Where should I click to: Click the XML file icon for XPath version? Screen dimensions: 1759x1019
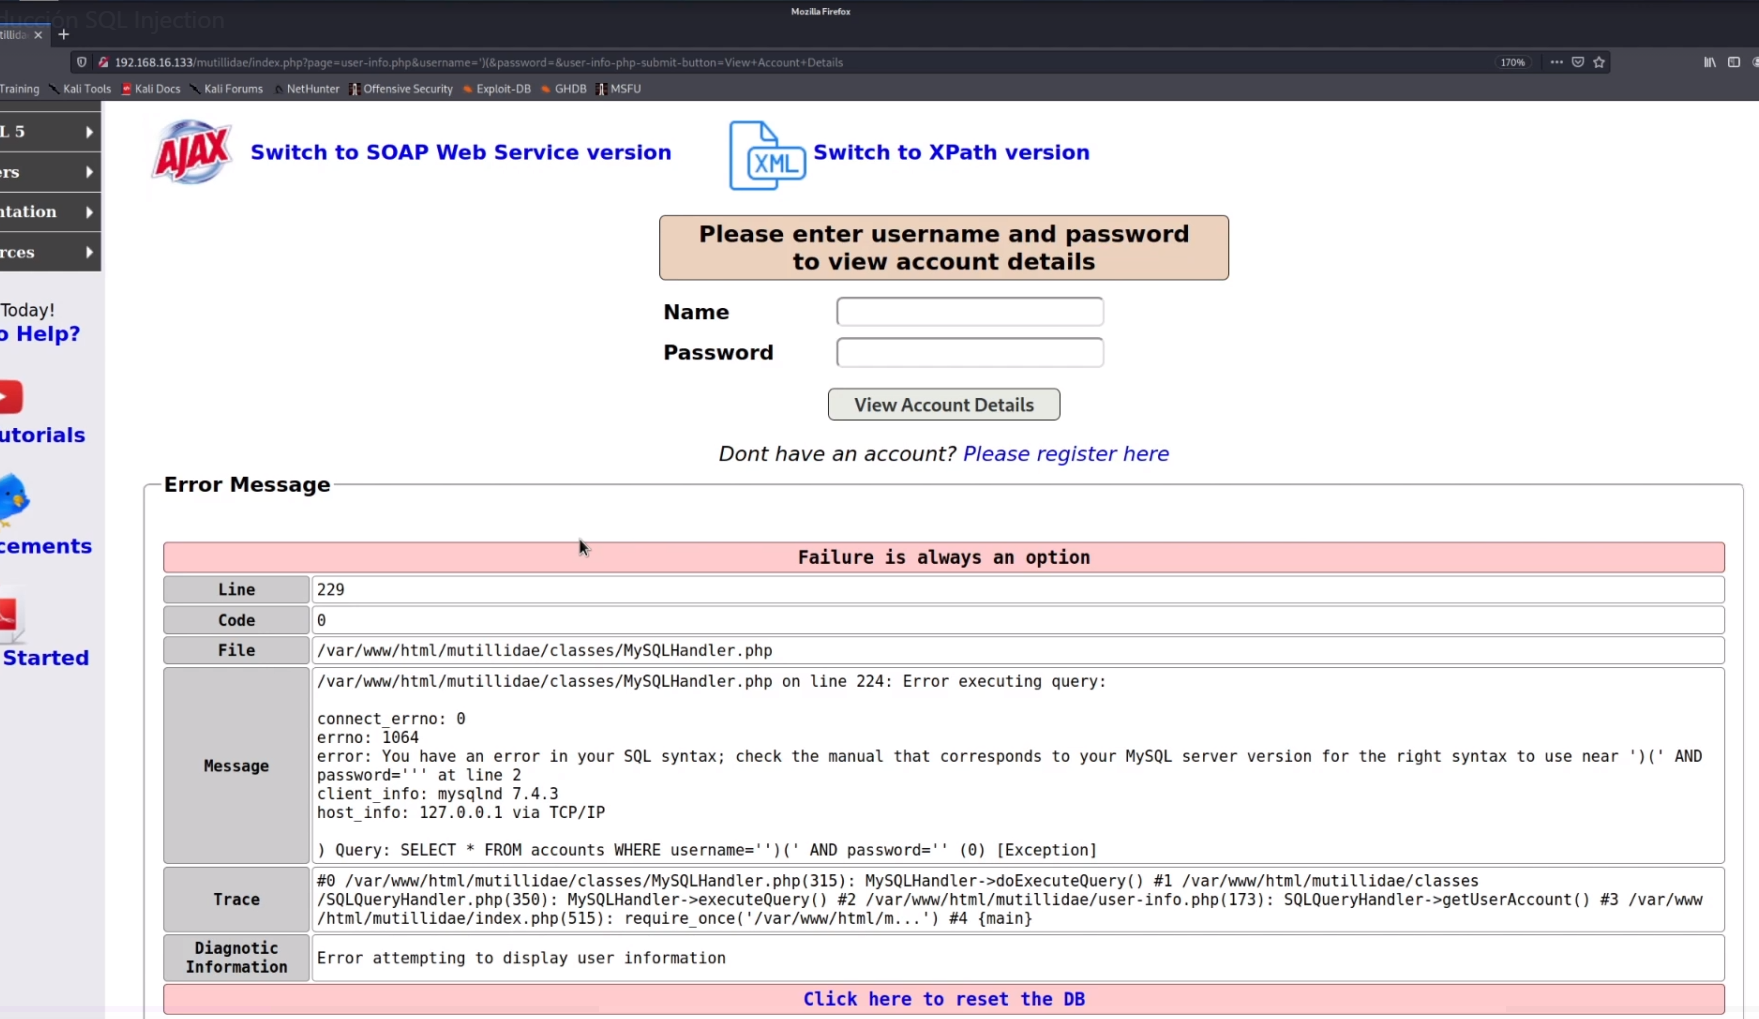(766, 155)
